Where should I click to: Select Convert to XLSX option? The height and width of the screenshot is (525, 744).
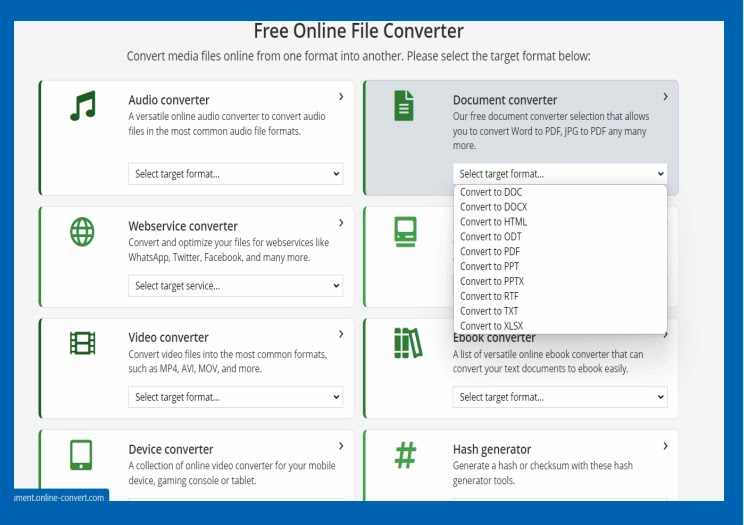click(x=560, y=326)
